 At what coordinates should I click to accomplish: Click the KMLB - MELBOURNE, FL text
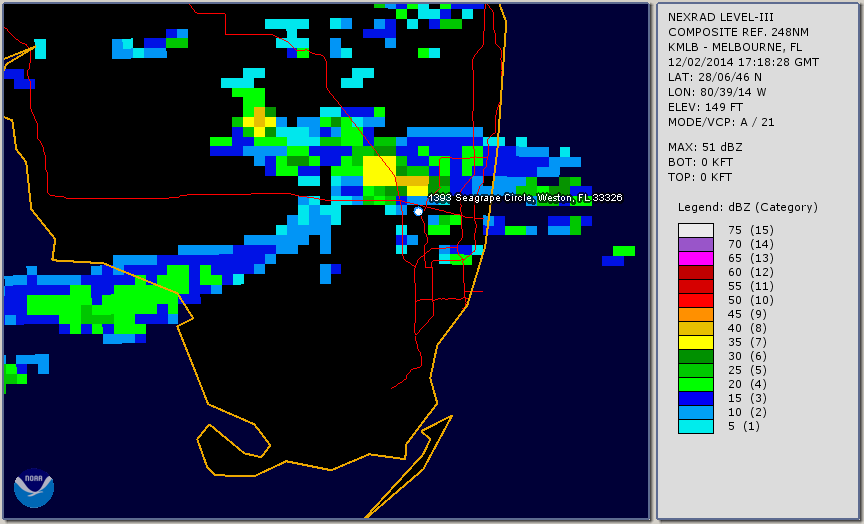[735, 47]
